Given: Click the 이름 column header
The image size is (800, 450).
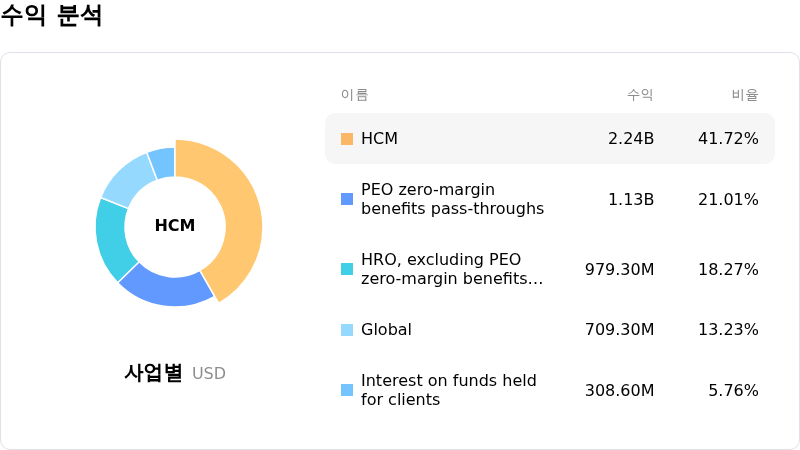Looking at the screenshot, I should (x=354, y=95).
